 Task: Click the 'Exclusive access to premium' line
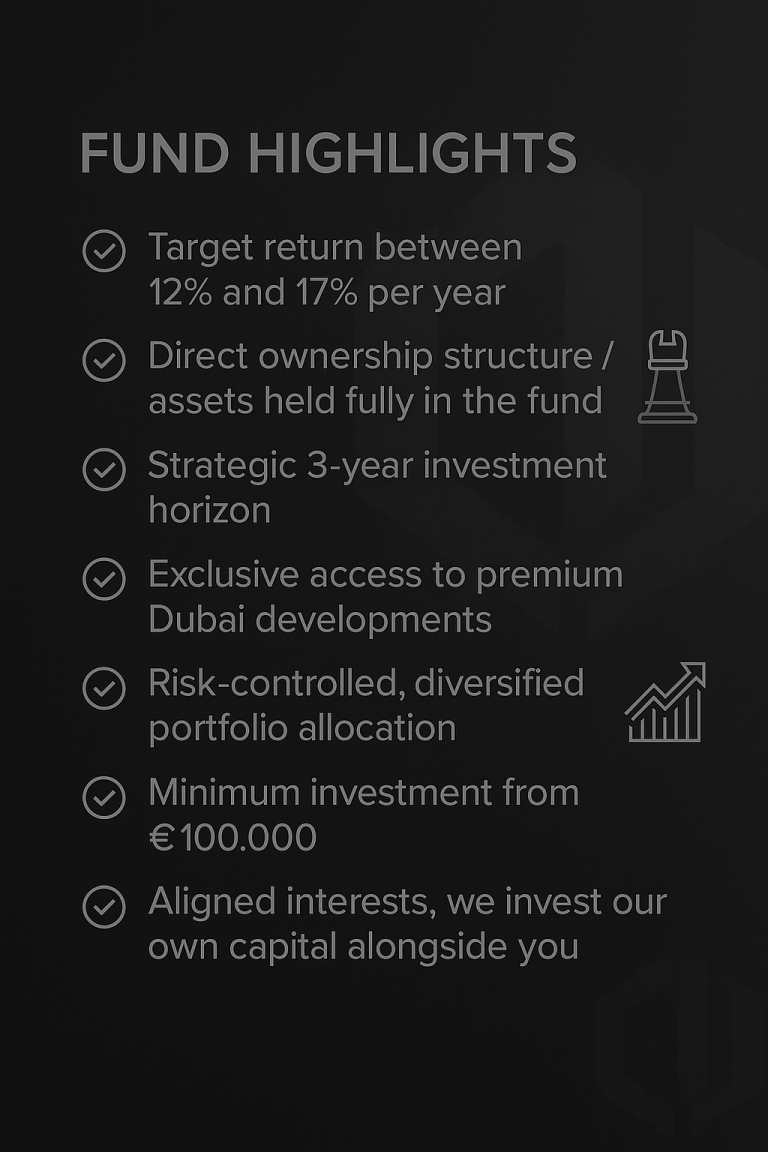pos(385,575)
